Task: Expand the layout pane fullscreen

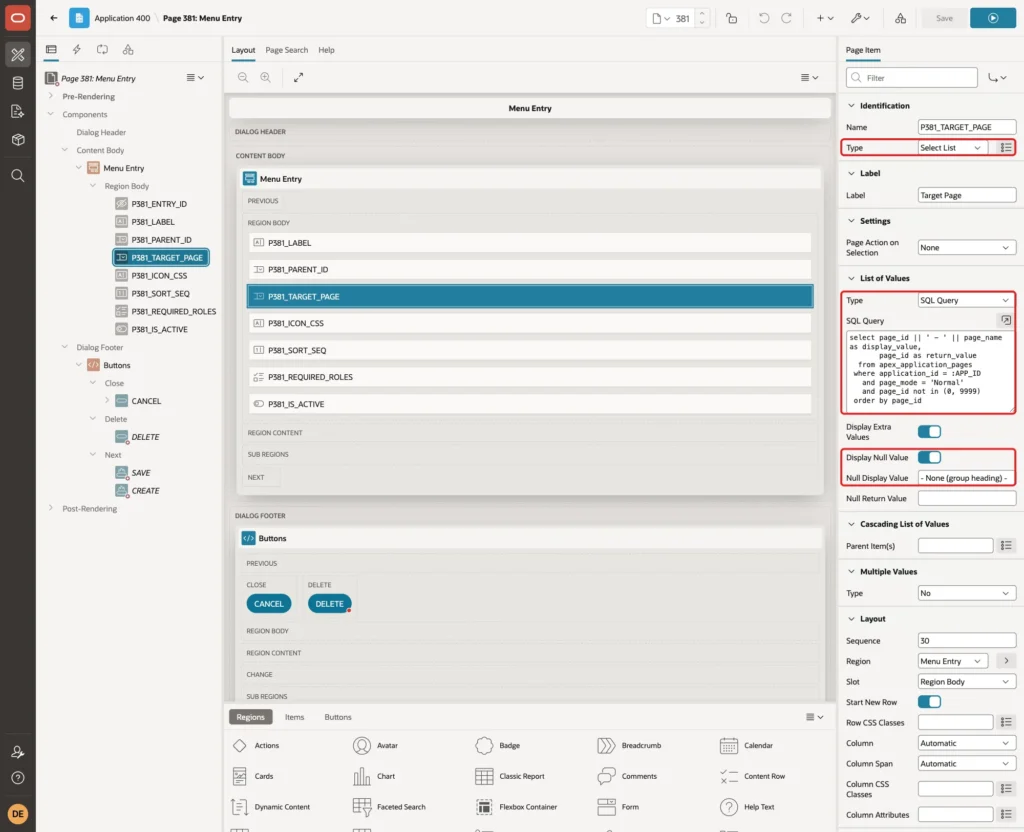Action: (298, 77)
